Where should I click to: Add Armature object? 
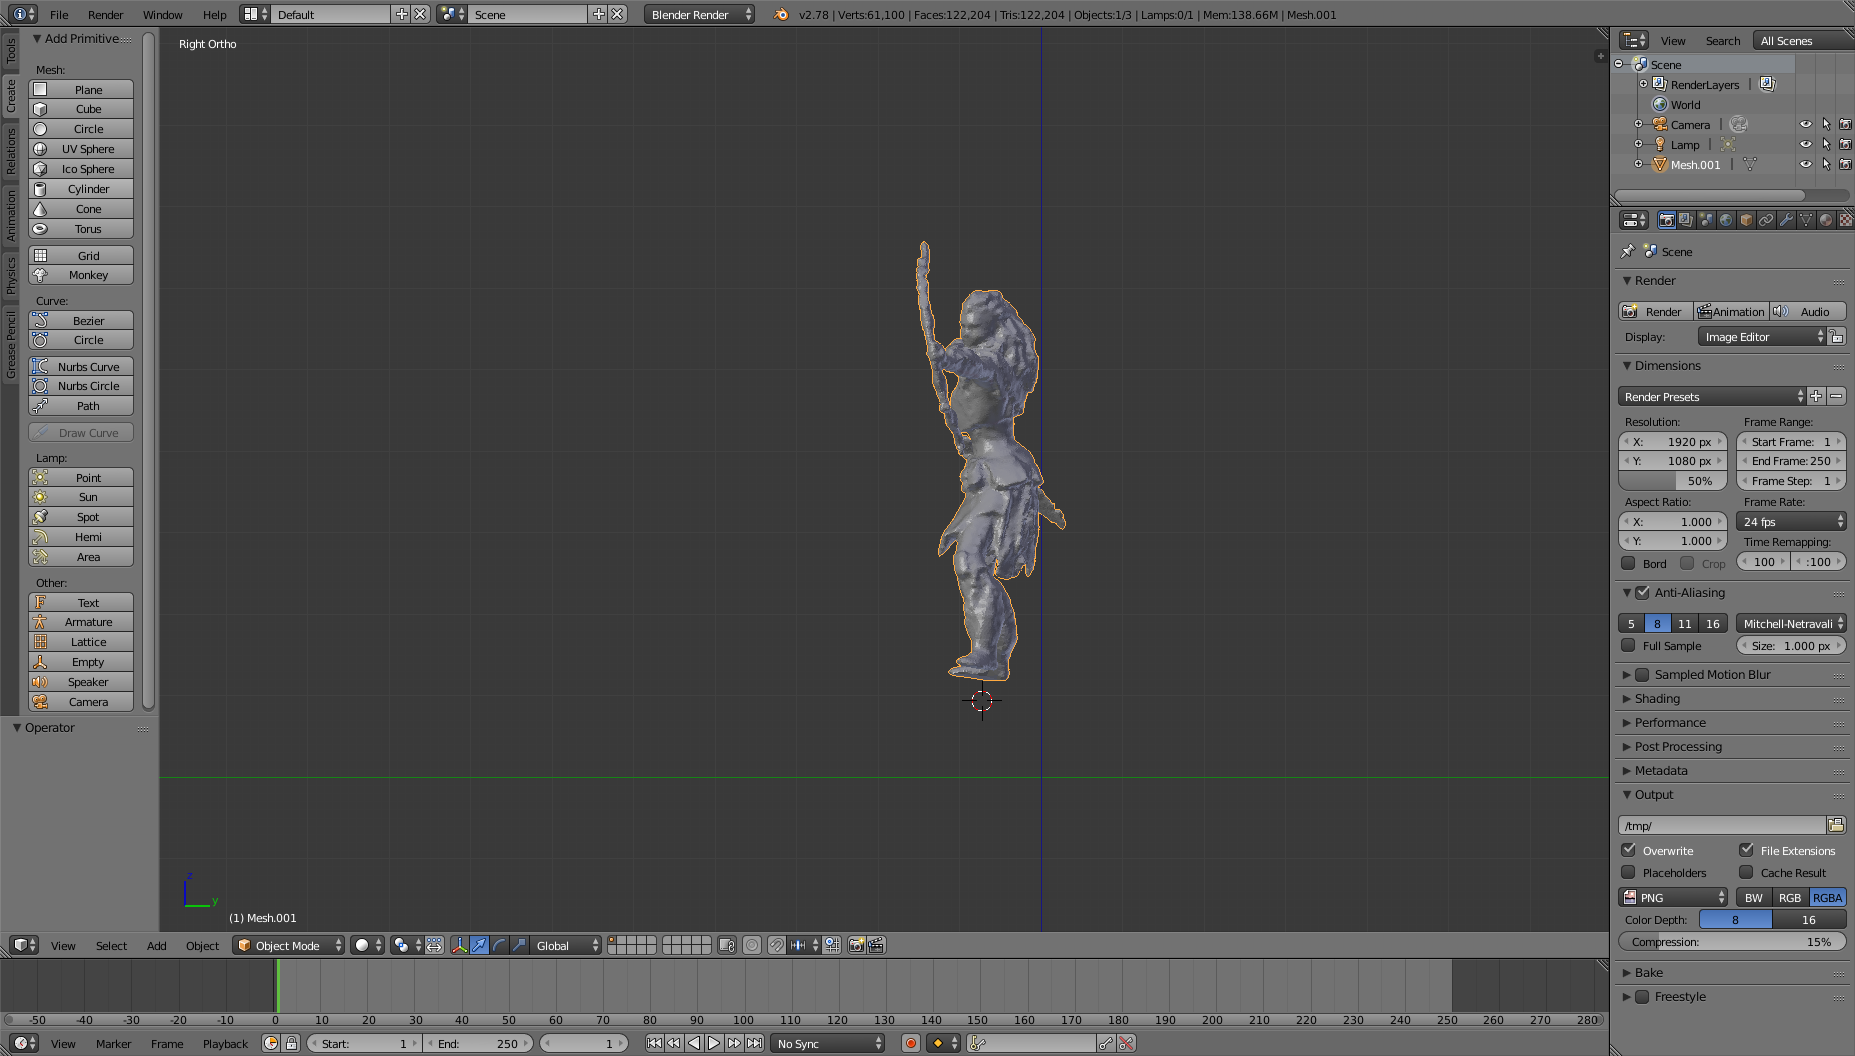(x=81, y=622)
